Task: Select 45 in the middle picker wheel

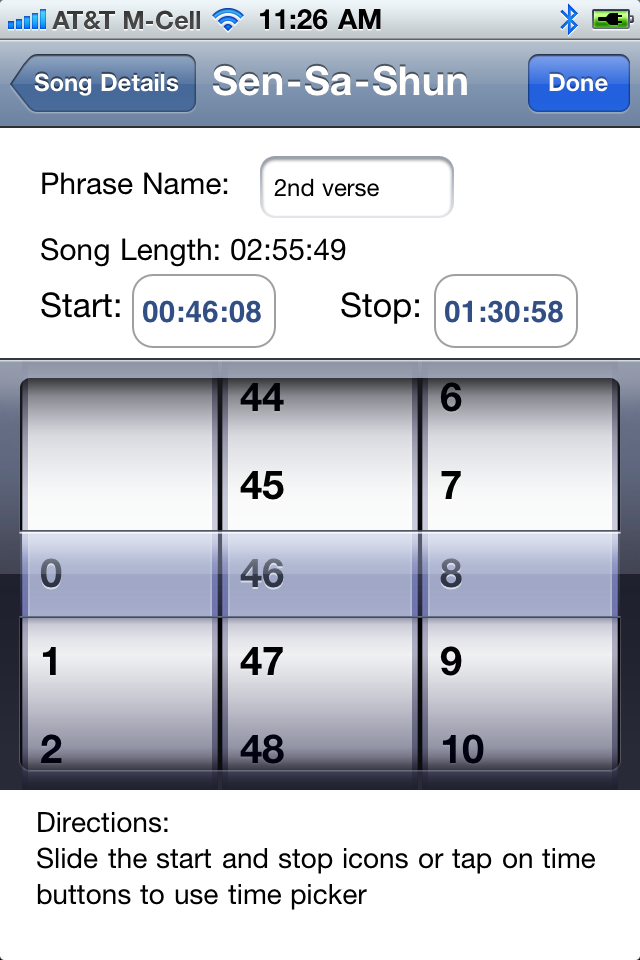Action: click(x=262, y=486)
